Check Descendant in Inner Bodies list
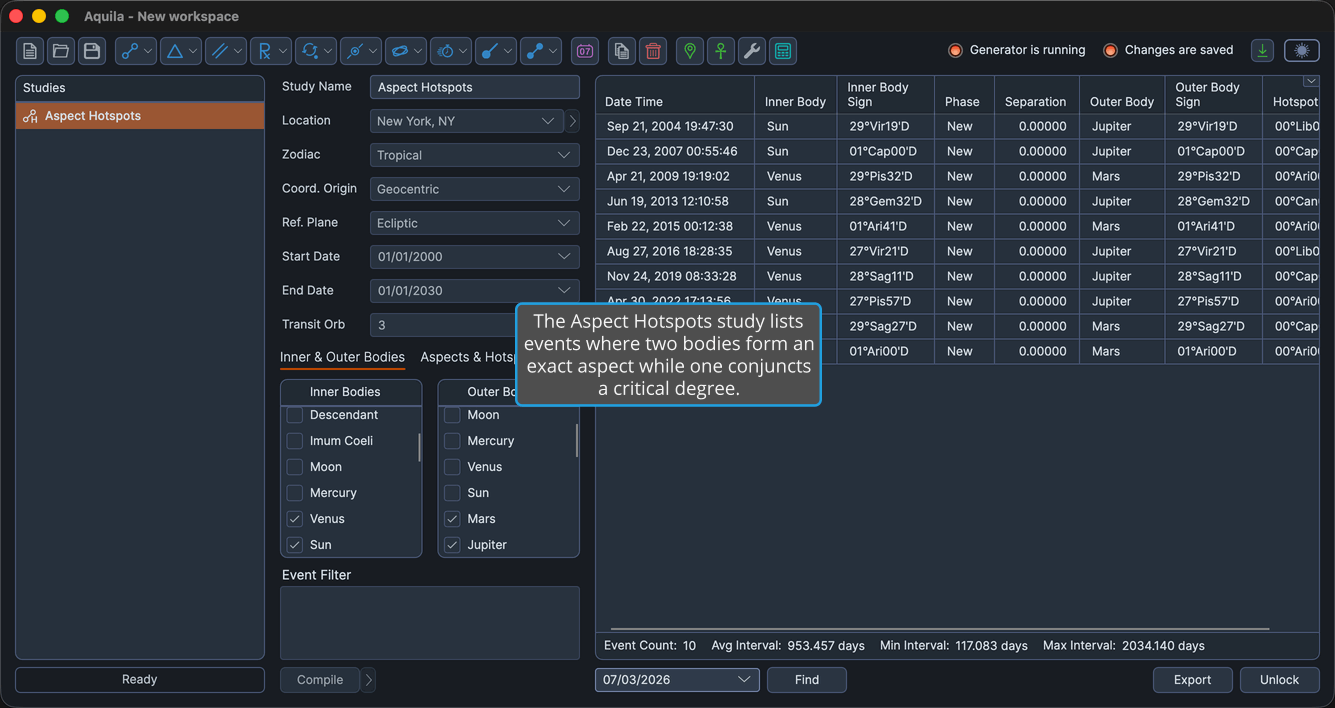Viewport: 1335px width, 708px height. tap(295, 415)
